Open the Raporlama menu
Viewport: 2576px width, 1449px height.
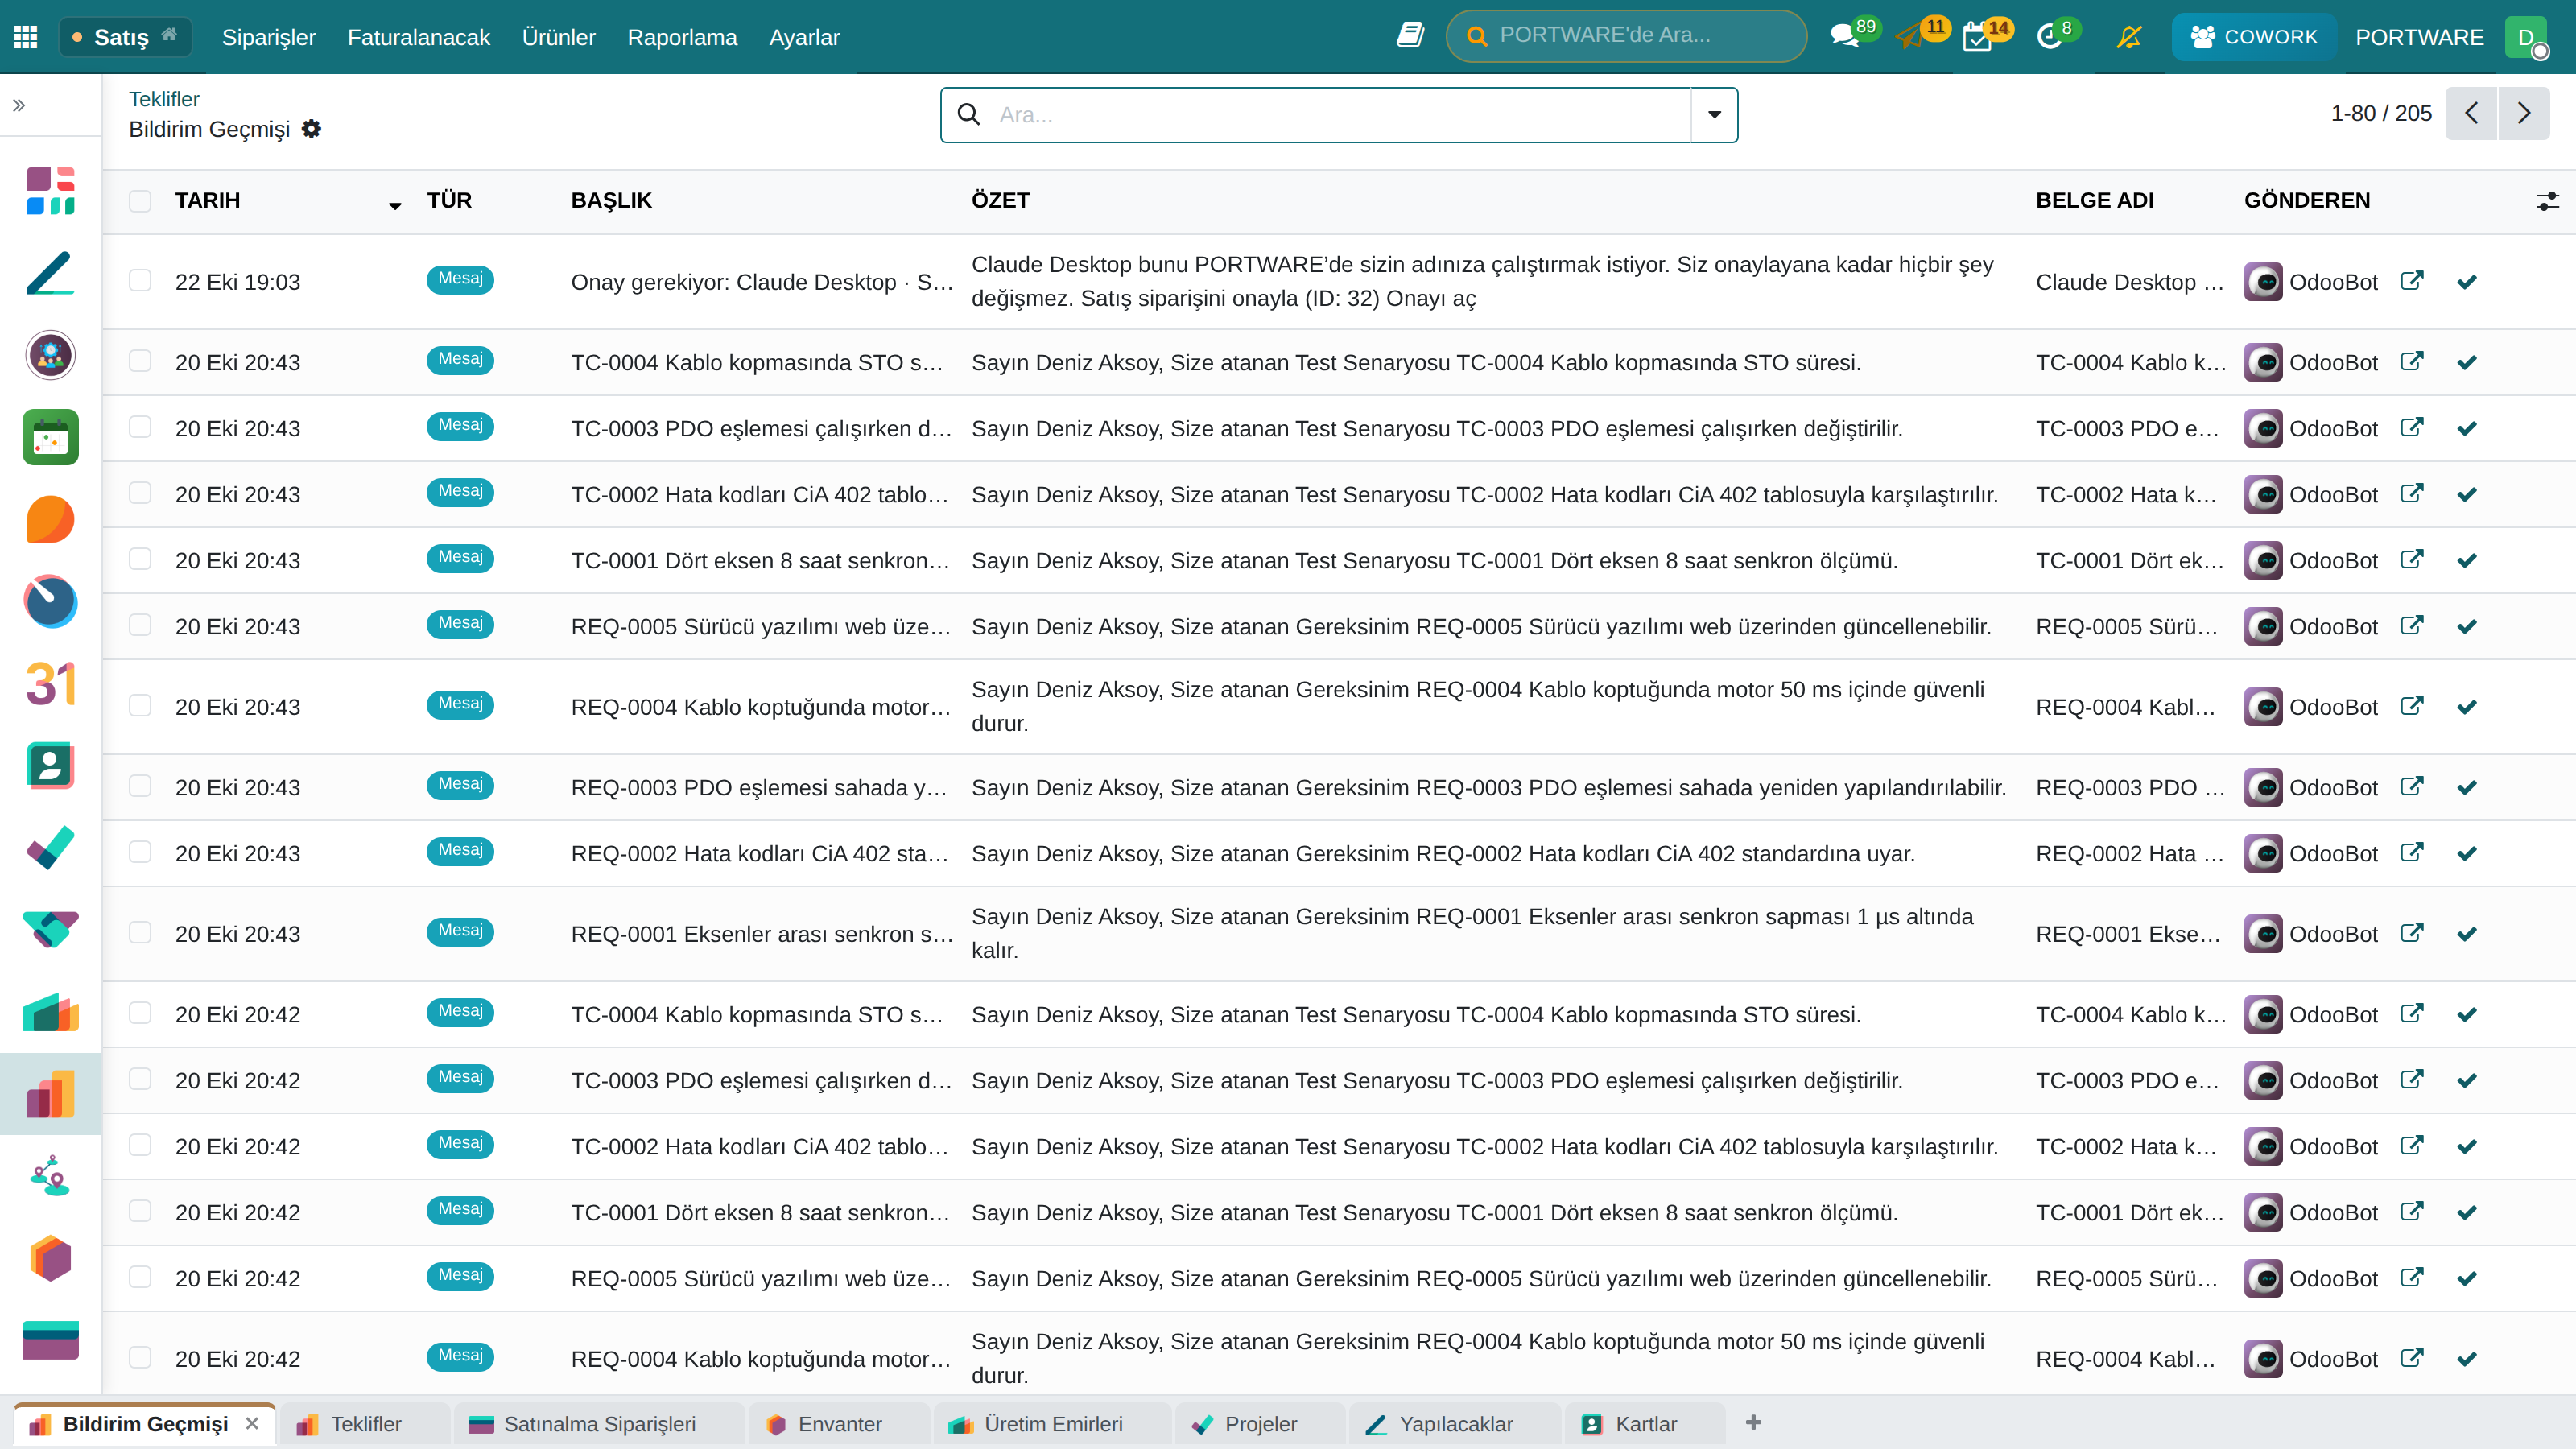(x=682, y=37)
